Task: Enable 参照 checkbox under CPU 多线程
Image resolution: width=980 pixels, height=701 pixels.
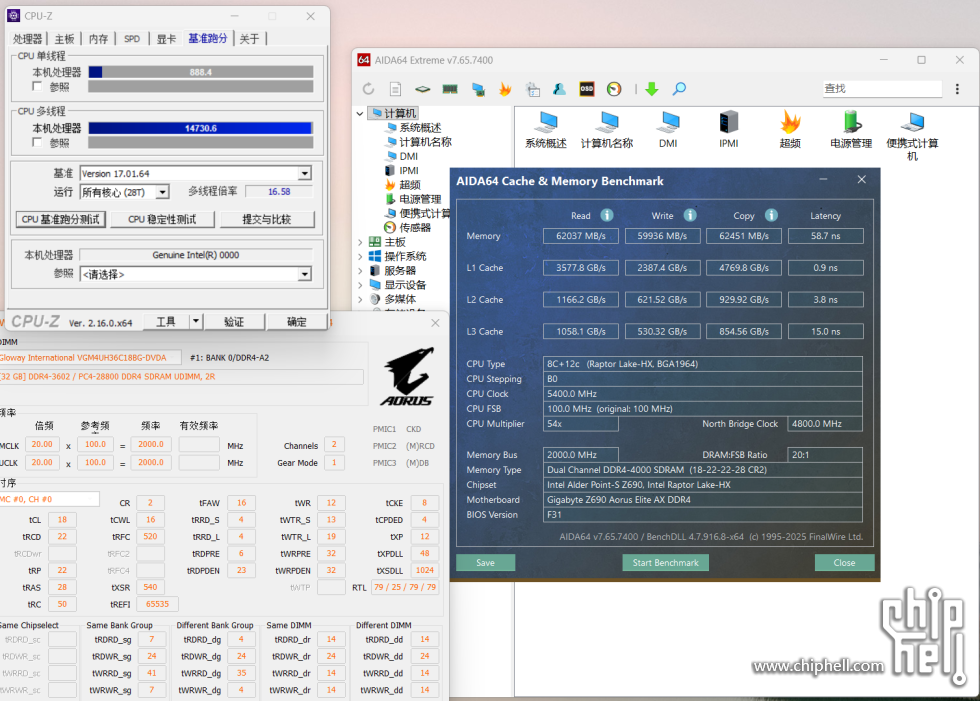Action: [x=38, y=143]
